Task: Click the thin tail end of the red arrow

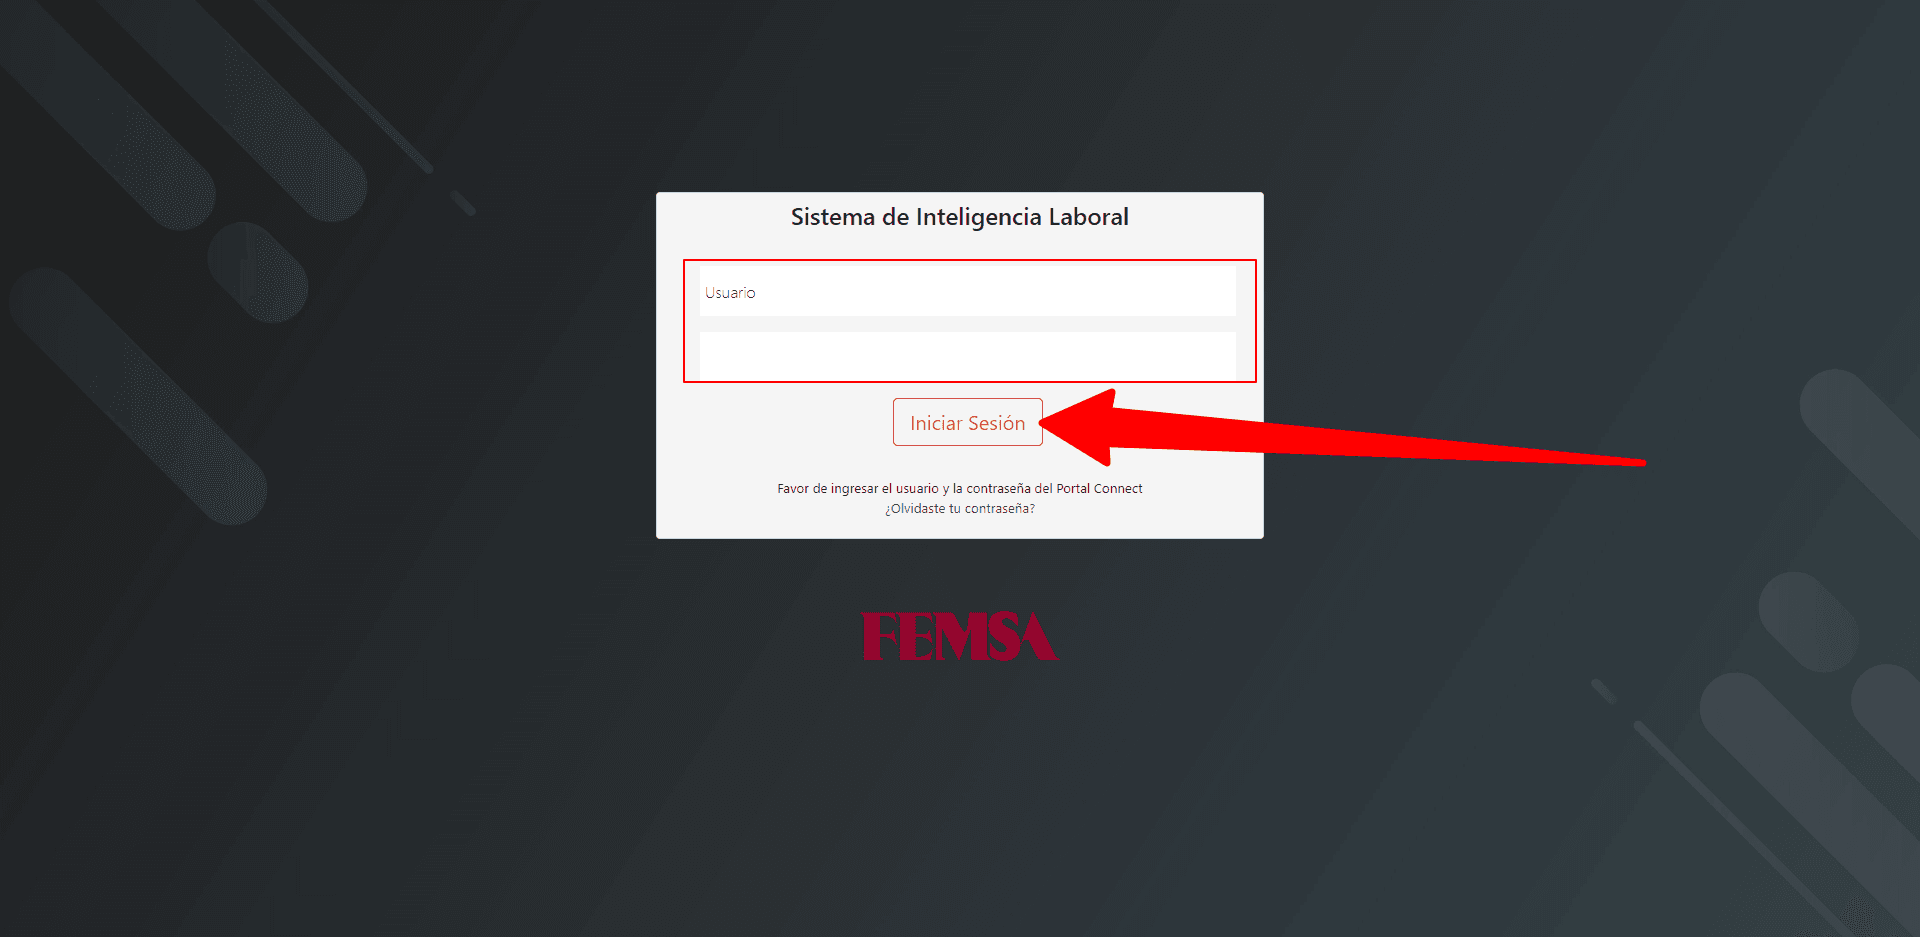Action: 1630,461
